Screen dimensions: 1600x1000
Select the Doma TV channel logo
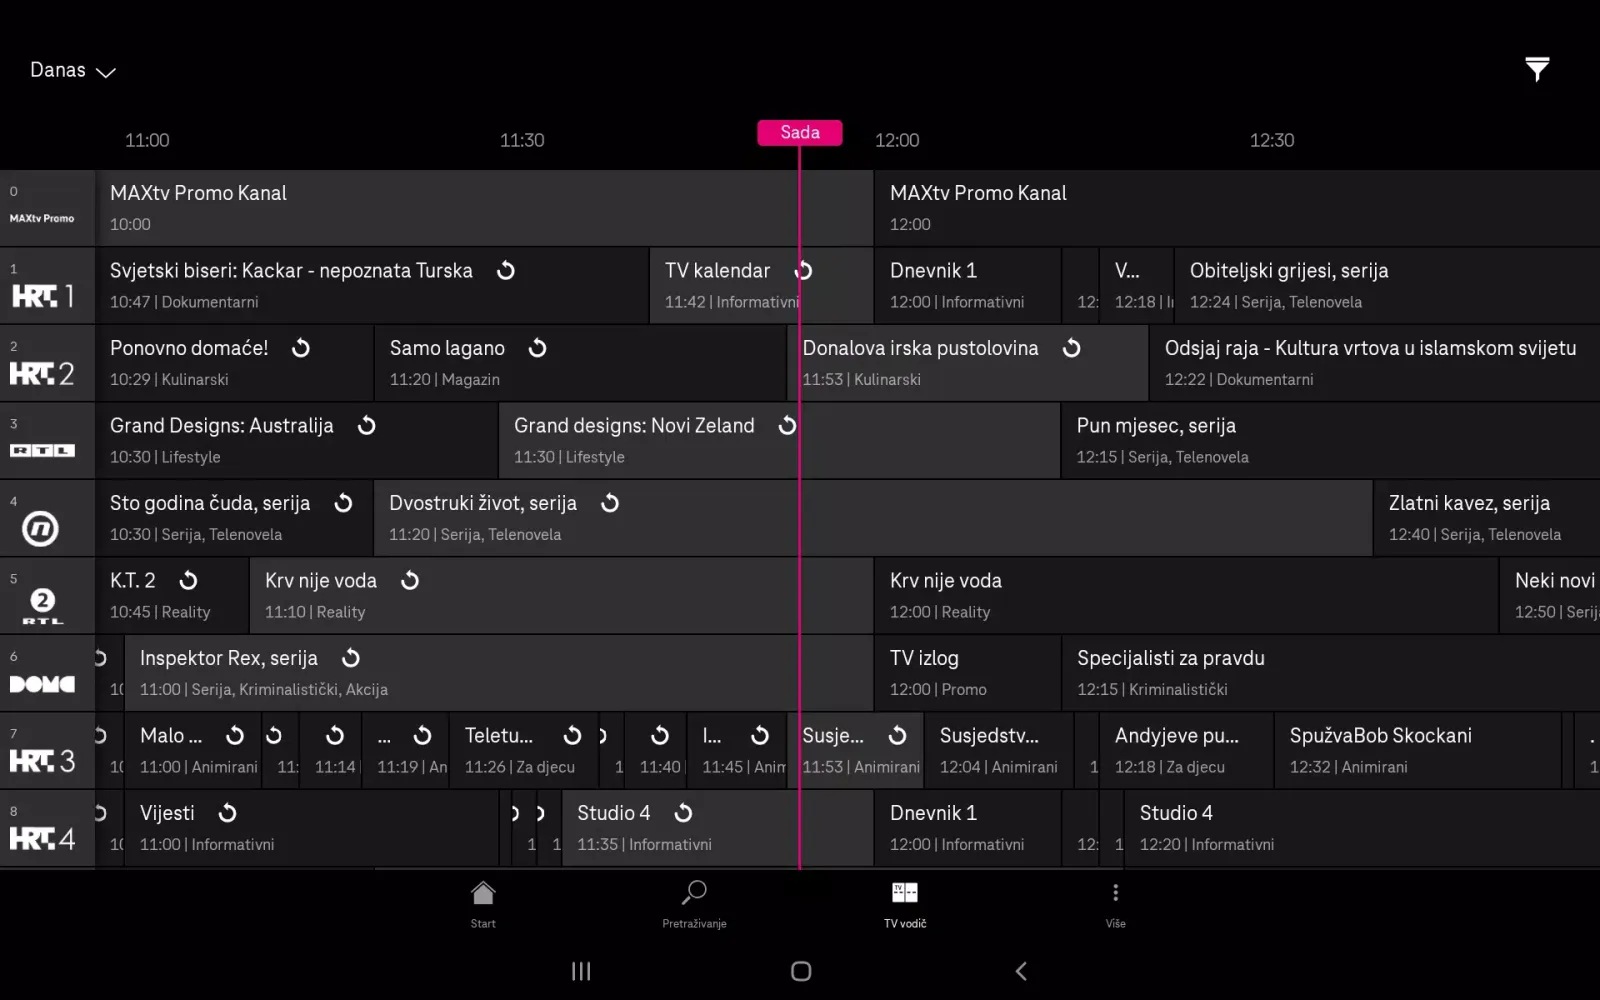coord(42,684)
